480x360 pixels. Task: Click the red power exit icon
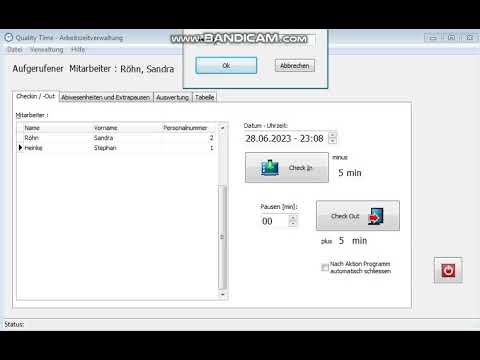coord(448,270)
